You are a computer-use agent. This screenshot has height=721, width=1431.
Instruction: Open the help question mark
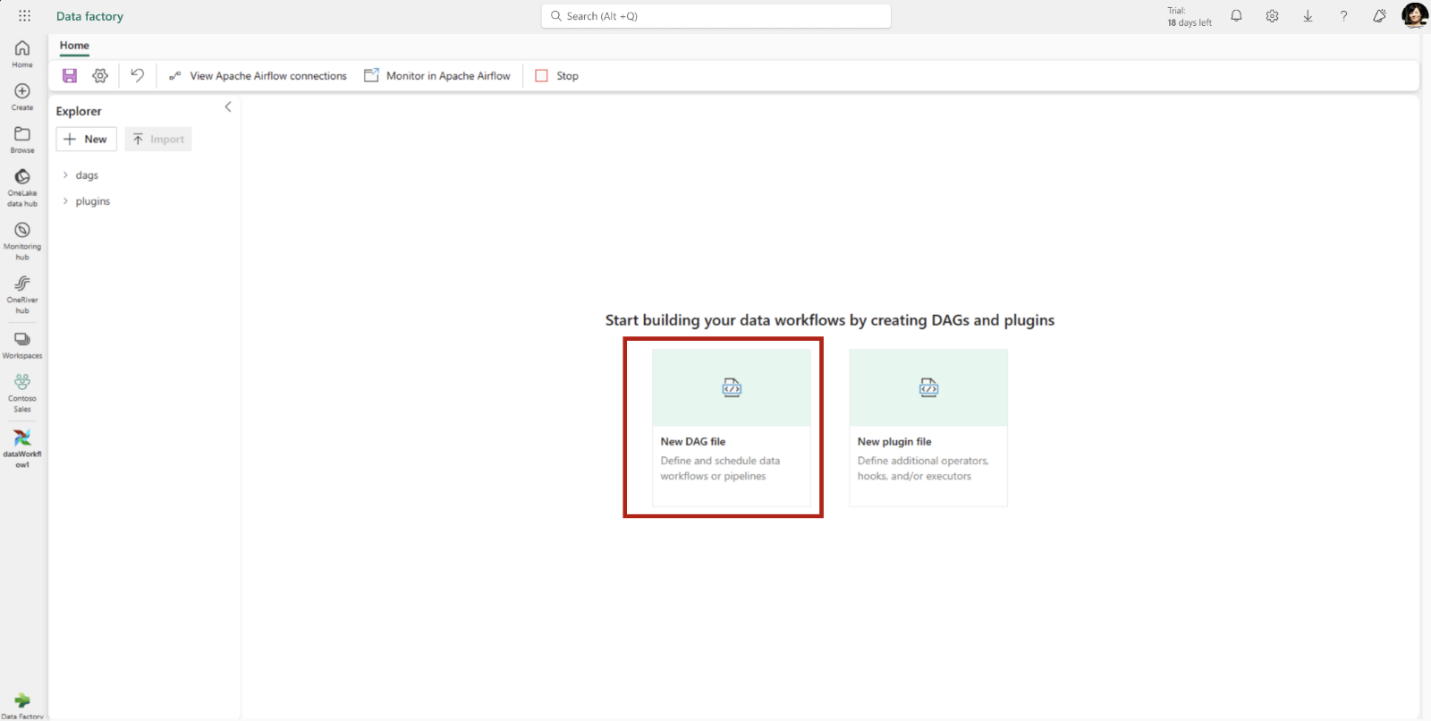tap(1344, 16)
